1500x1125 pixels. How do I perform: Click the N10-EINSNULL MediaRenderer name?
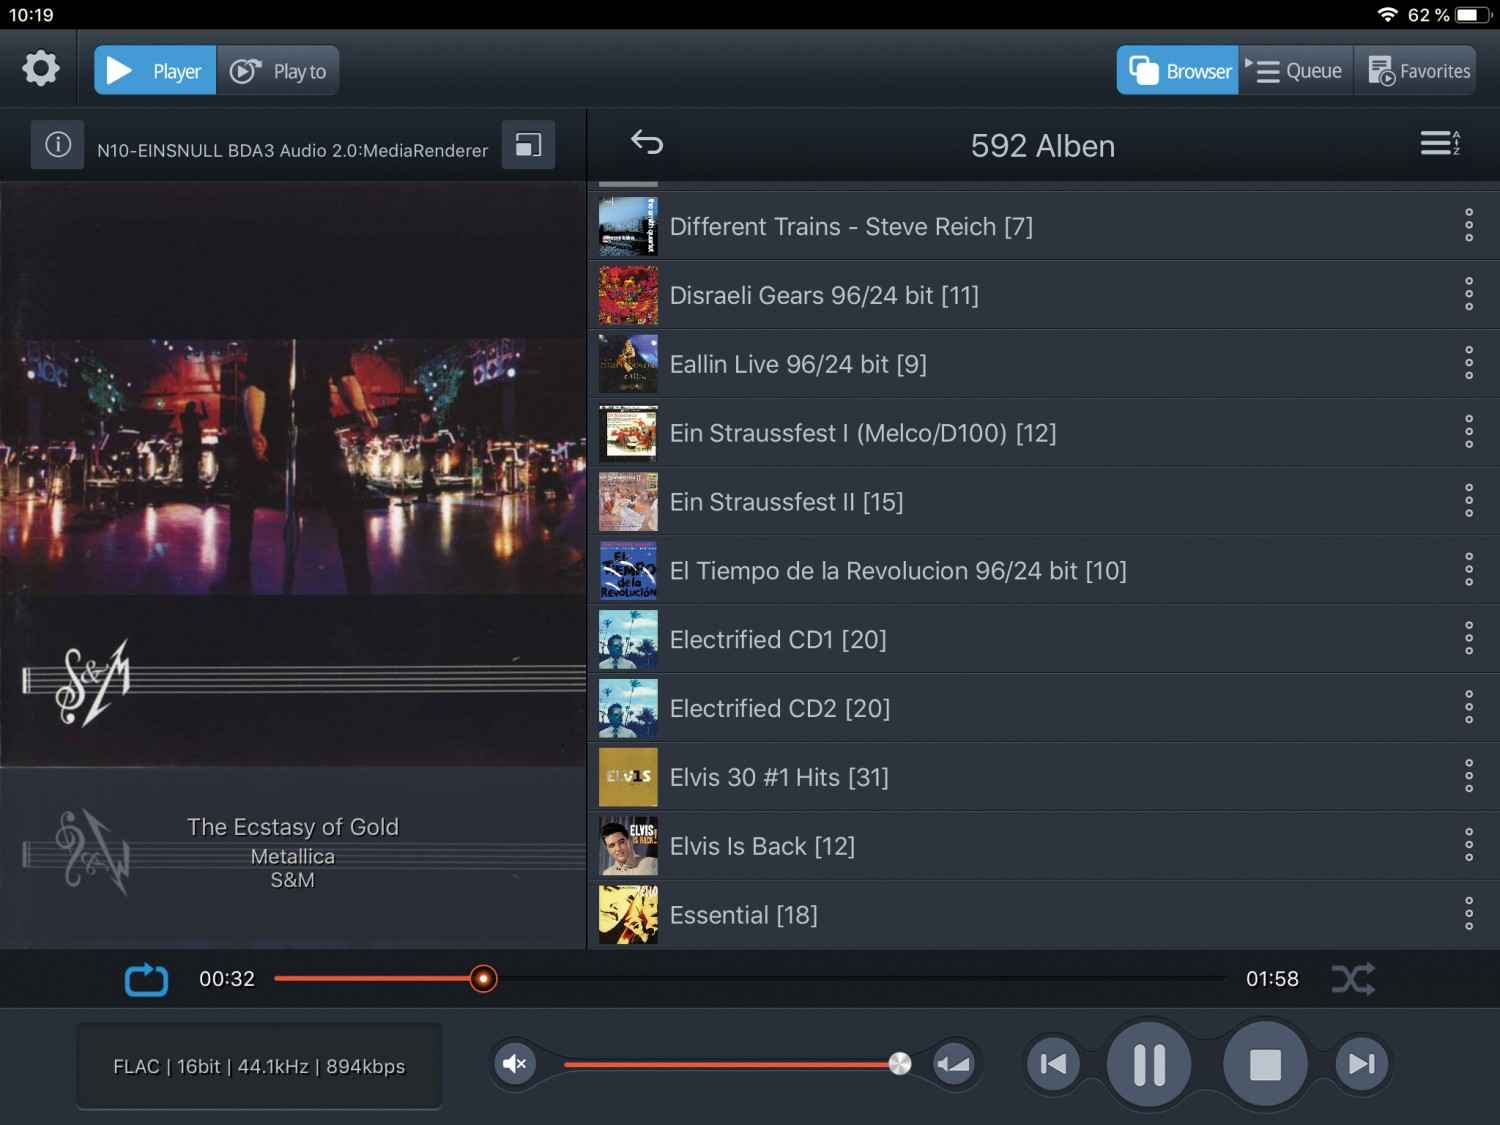(x=293, y=150)
